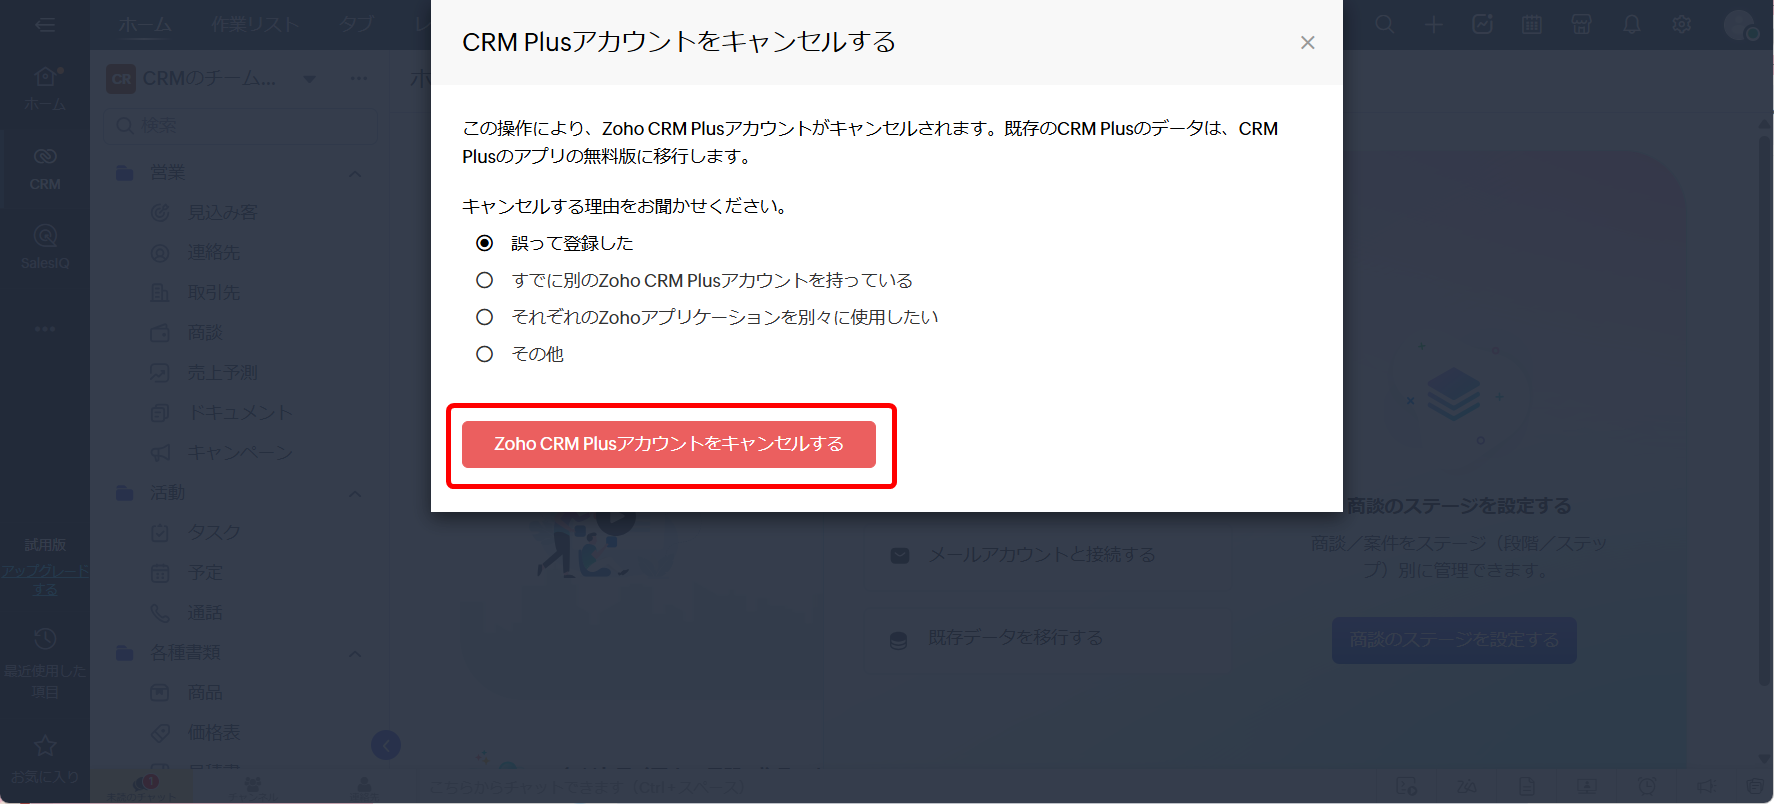Open the user profile avatar
Screen dimensions: 1774x804
pos(1741,24)
